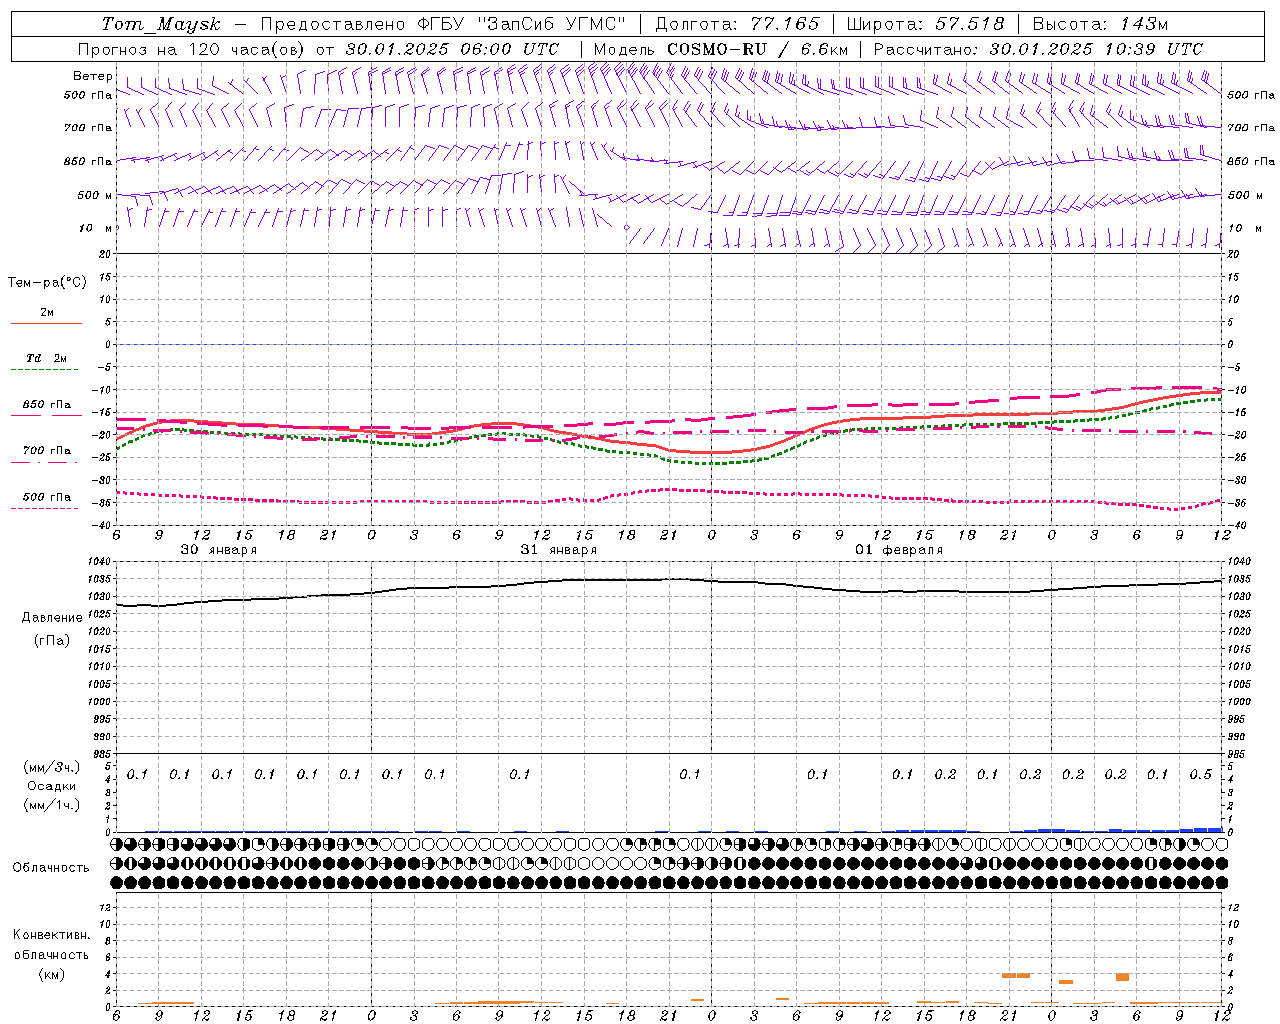
Task: Click the Td 2м dew point legend entry
Action: [x=46, y=358]
